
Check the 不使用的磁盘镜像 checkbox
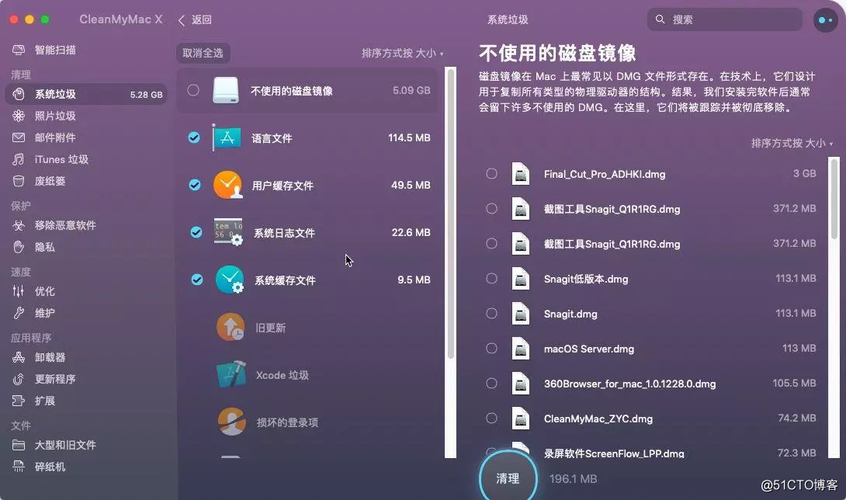[193, 90]
